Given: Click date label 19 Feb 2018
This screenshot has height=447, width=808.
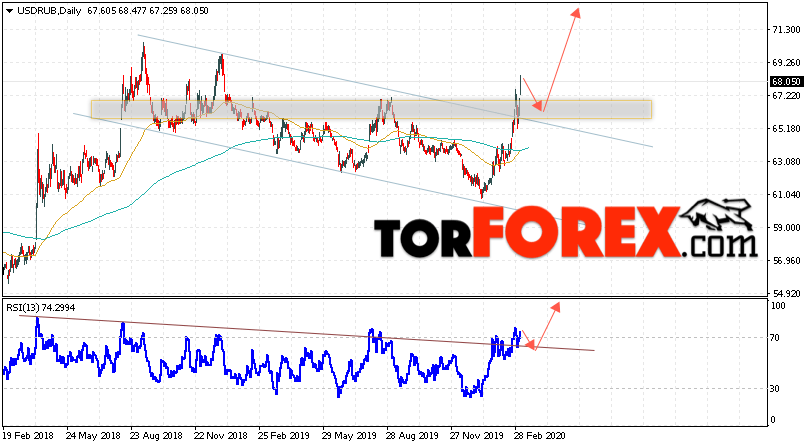Looking at the screenshot, I should (x=28, y=436).
